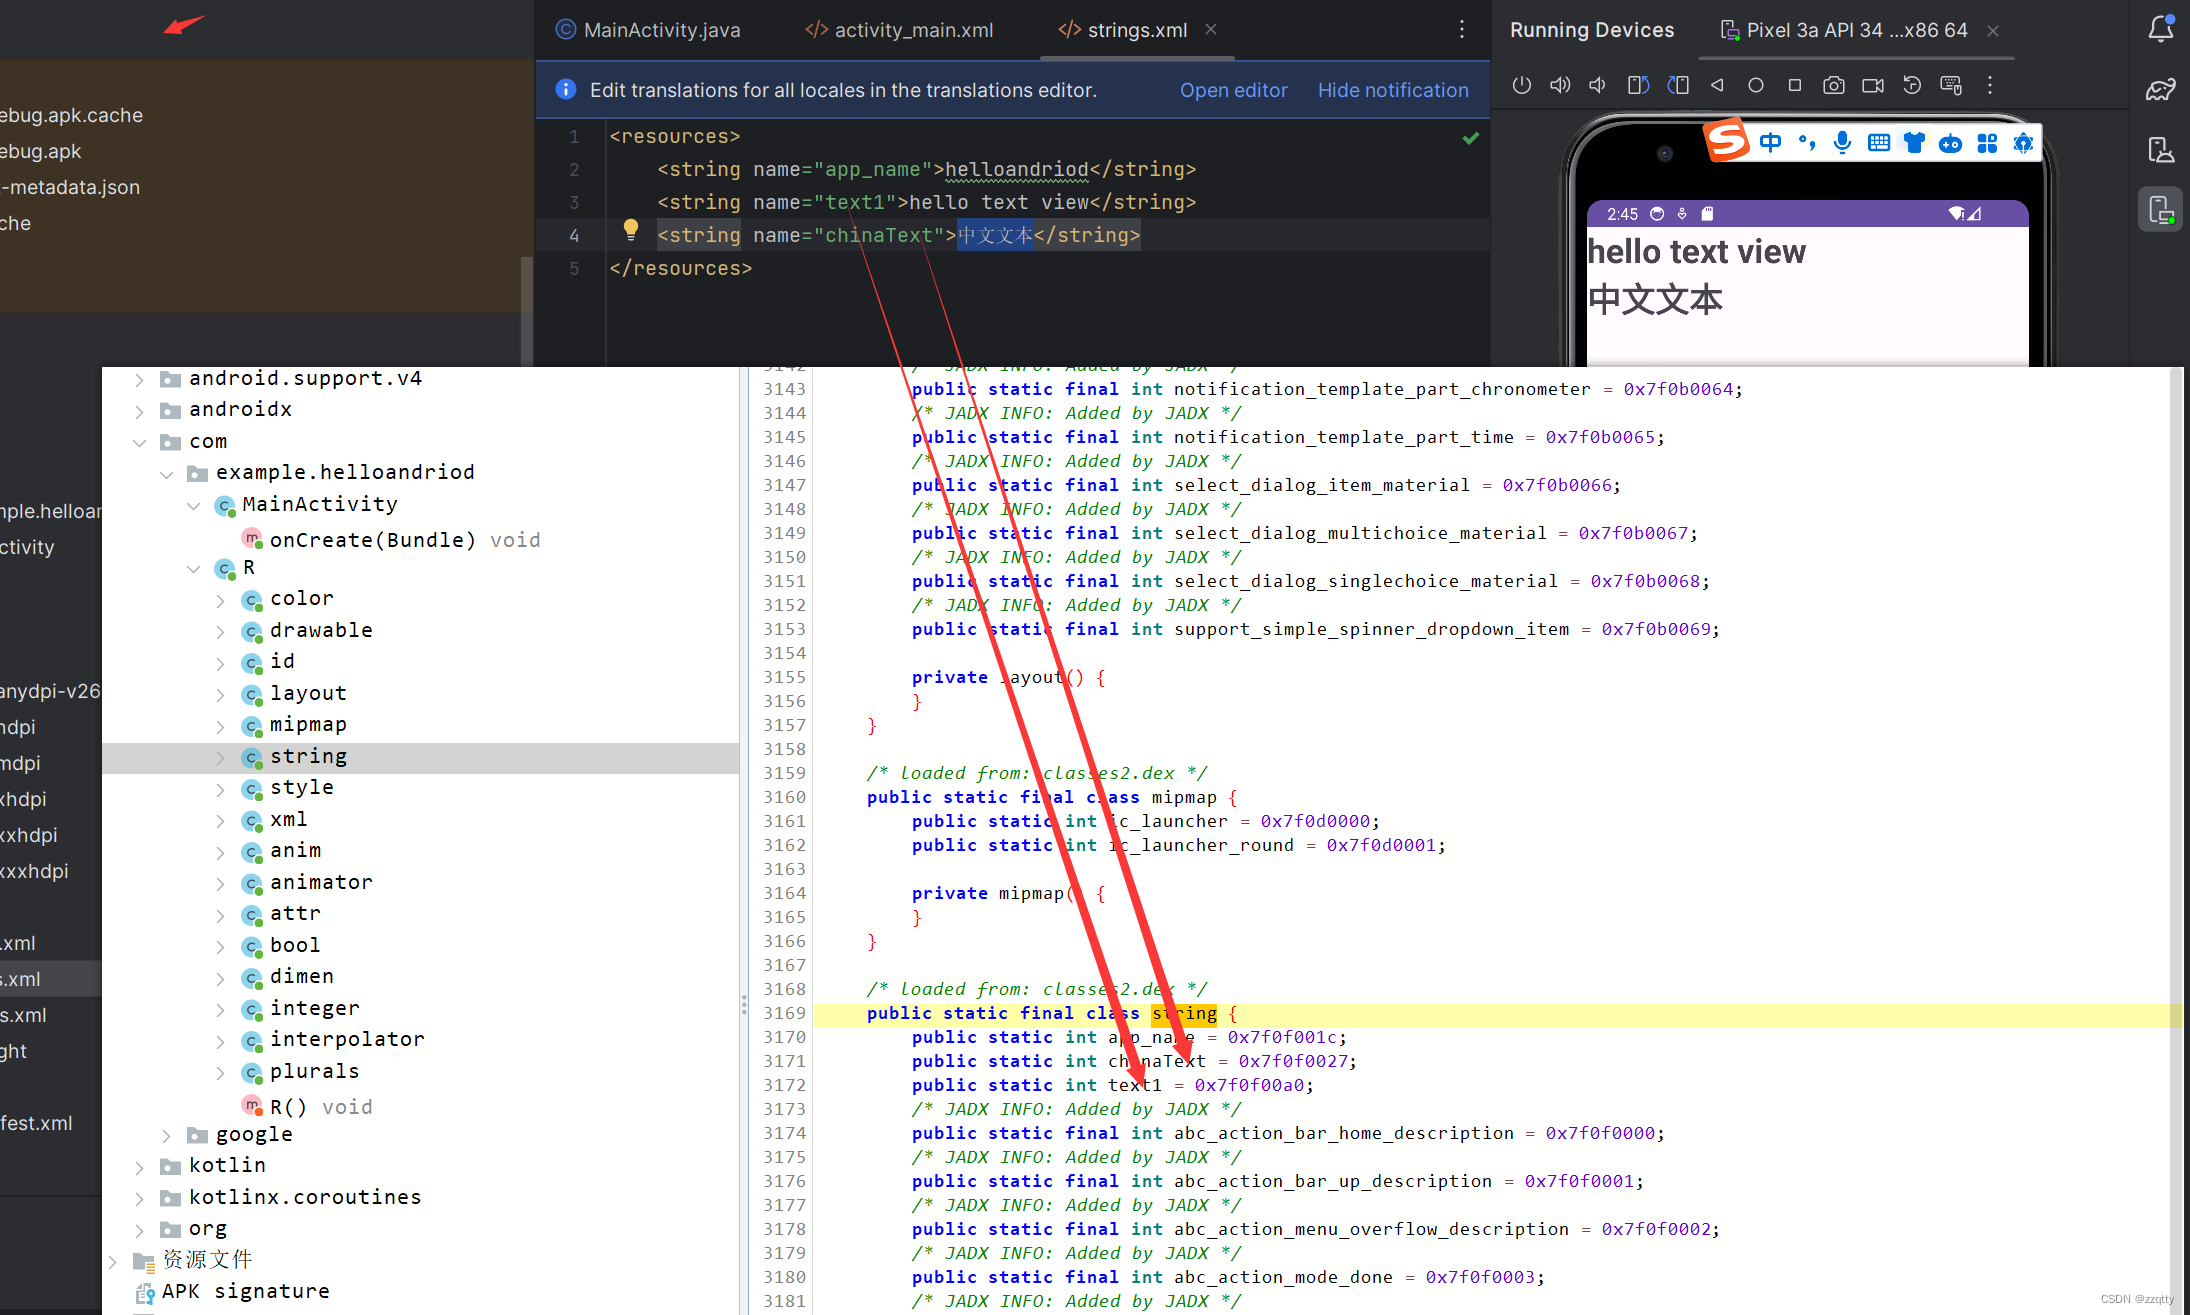Viewport: 2190px width, 1315px height.
Task: Switch to the activity_main.xml tab
Action: pos(912,30)
